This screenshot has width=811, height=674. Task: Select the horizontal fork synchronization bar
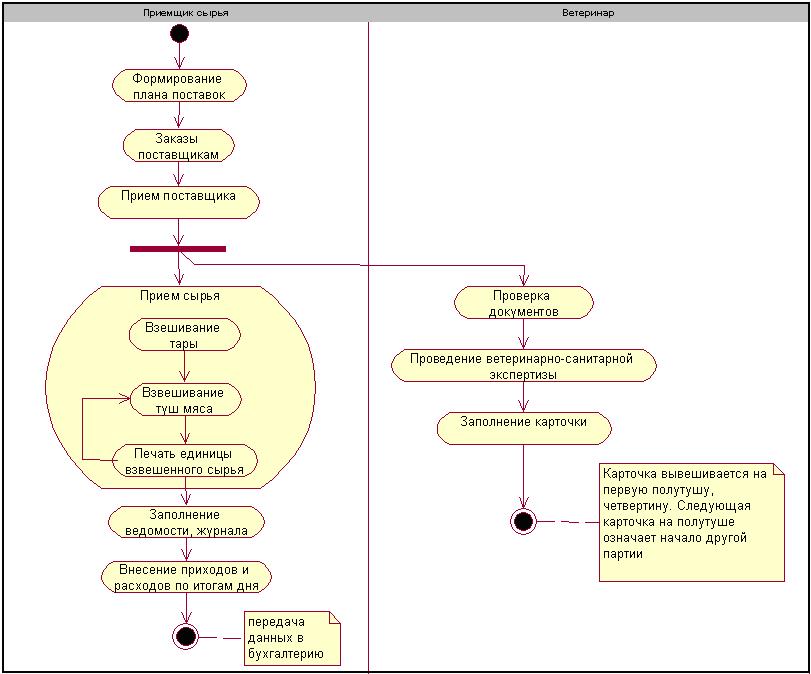click(x=178, y=249)
